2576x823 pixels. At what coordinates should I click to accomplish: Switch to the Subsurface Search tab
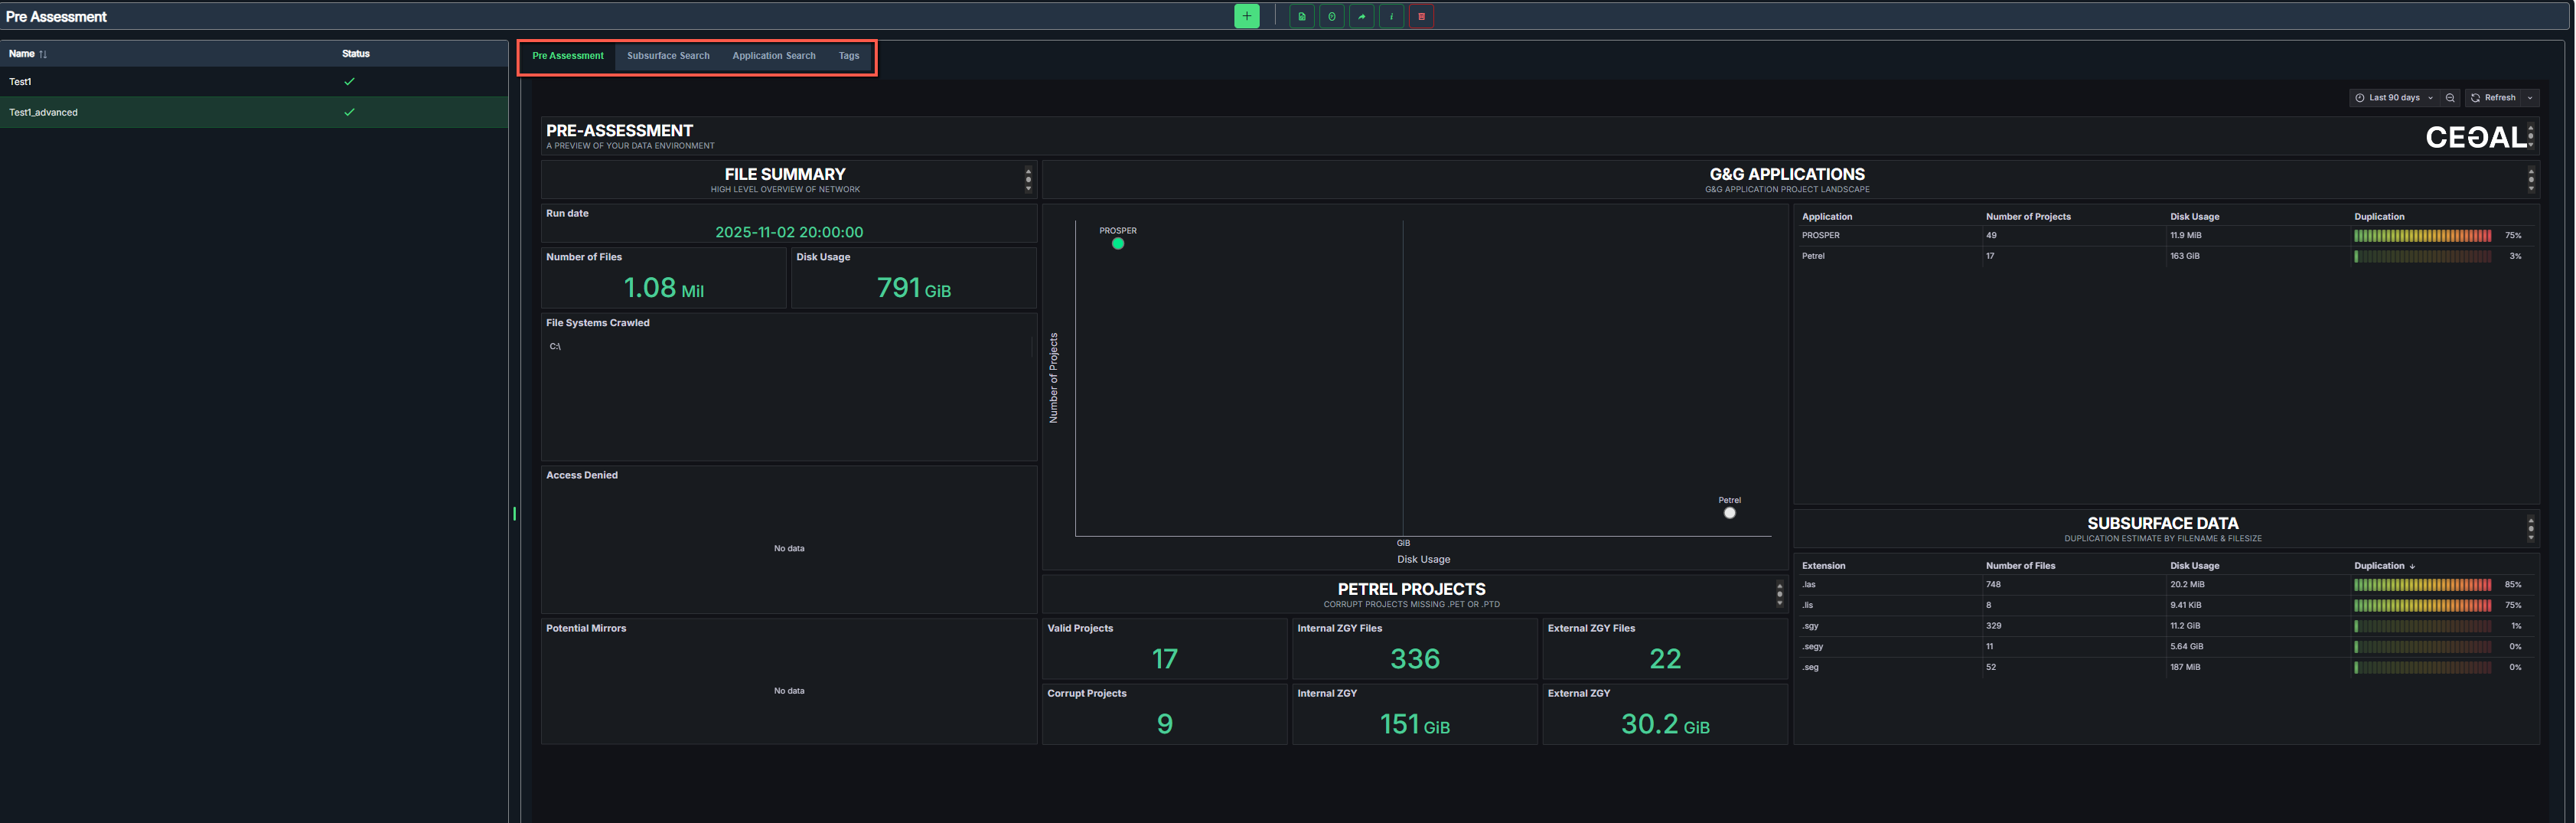(668, 56)
